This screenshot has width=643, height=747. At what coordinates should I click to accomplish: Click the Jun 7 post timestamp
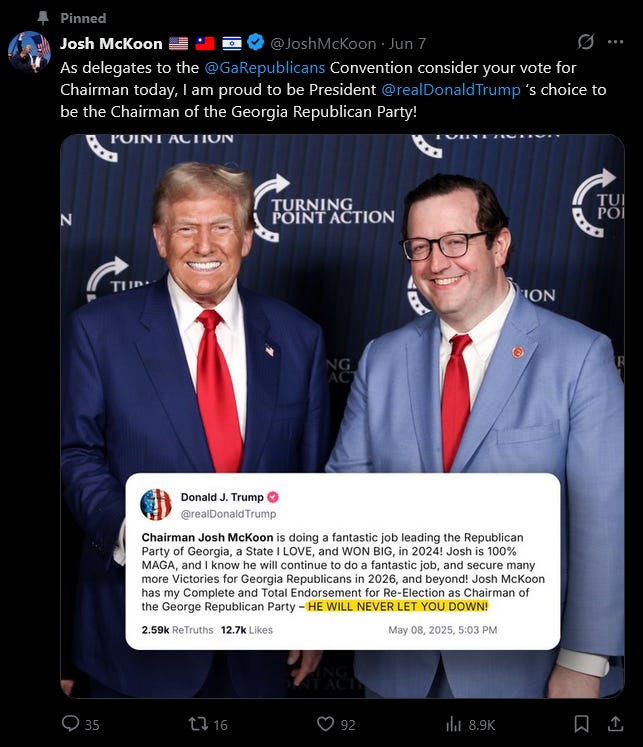(x=407, y=43)
